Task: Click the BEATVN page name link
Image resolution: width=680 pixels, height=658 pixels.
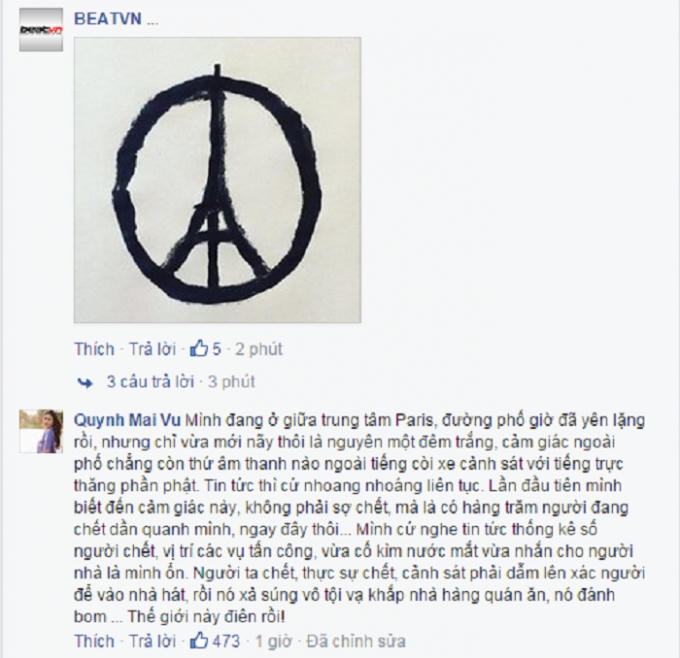Action: coord(108,19)
